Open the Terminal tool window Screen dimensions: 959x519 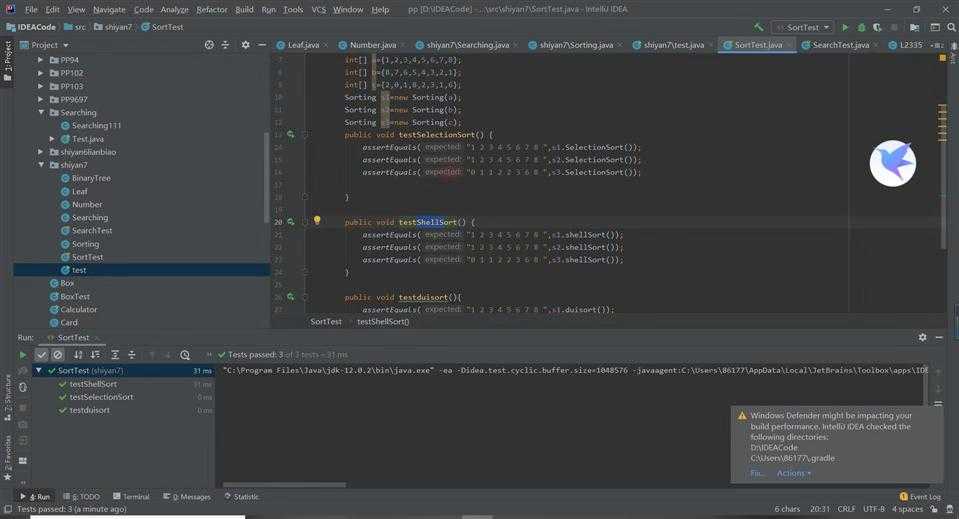[x=131, y=496]
